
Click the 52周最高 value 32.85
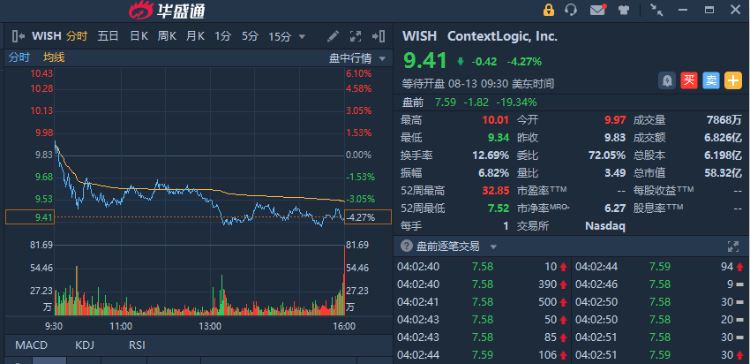(x=496, y=191)
